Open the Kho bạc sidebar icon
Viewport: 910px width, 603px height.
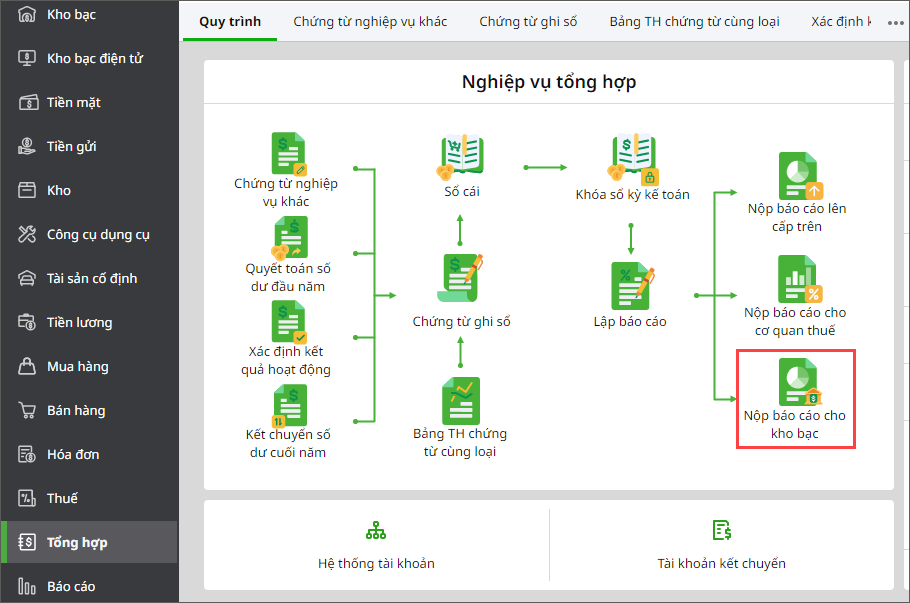(27, 14)
